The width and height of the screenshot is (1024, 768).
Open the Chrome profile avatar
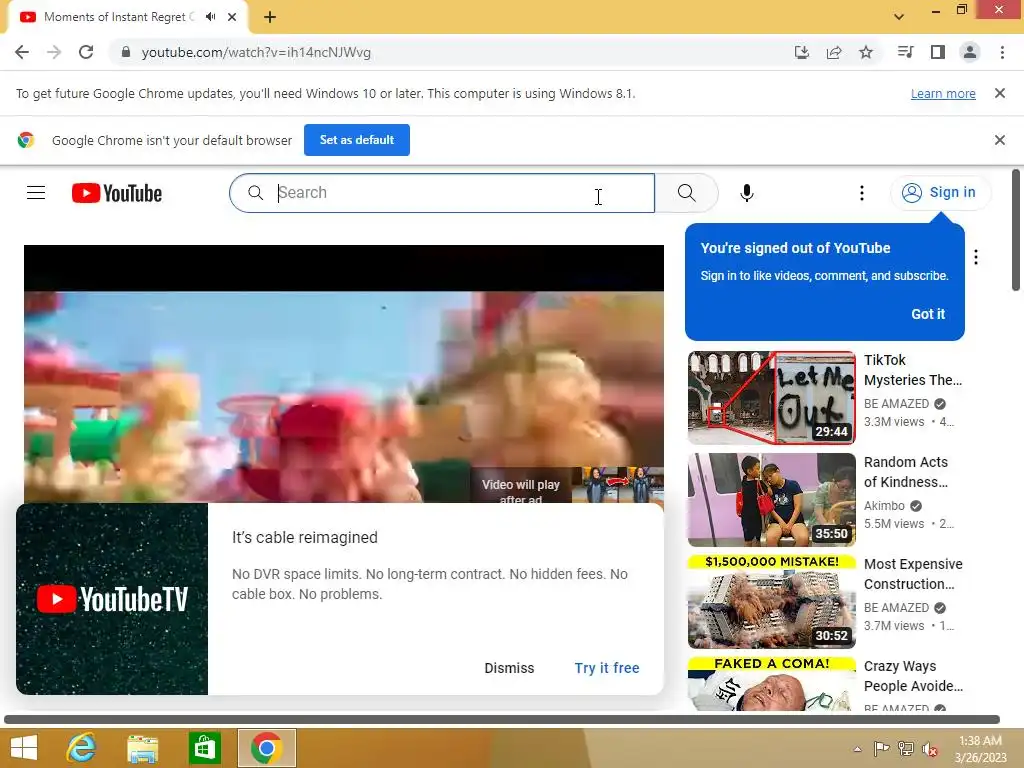pos(970,52)
